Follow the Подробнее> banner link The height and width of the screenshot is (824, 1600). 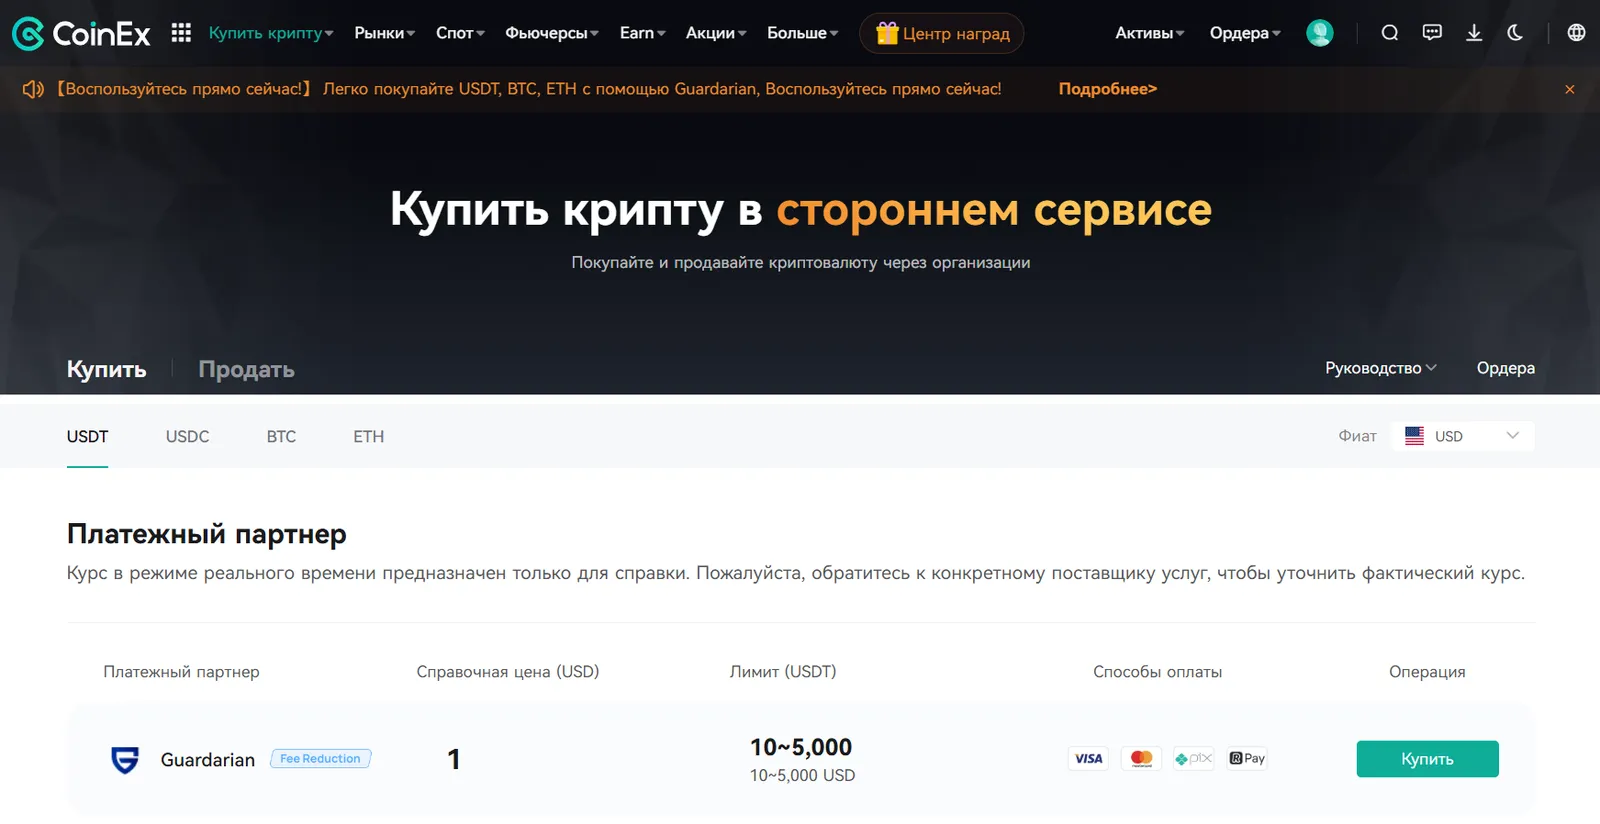[x=1108, y=89]
